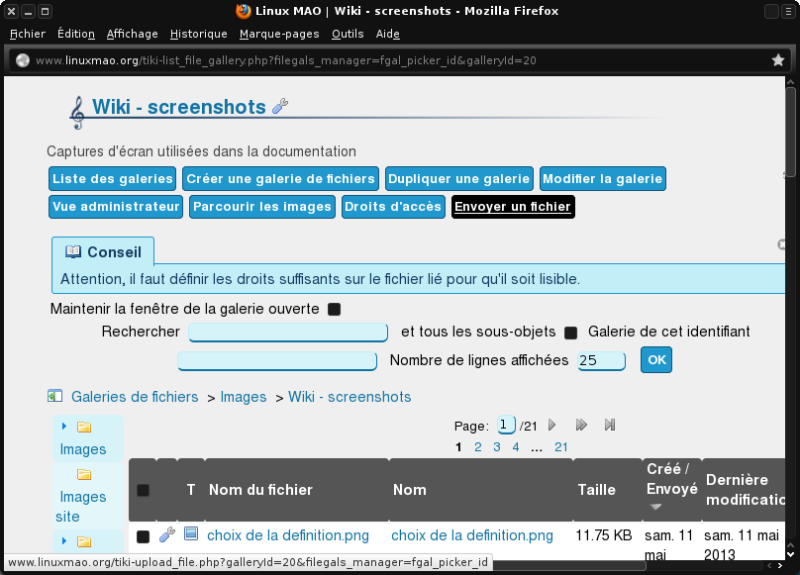This screenshot has width=800, height=575.
Task: Click the treble clef icon by the title
Action: 77,113
